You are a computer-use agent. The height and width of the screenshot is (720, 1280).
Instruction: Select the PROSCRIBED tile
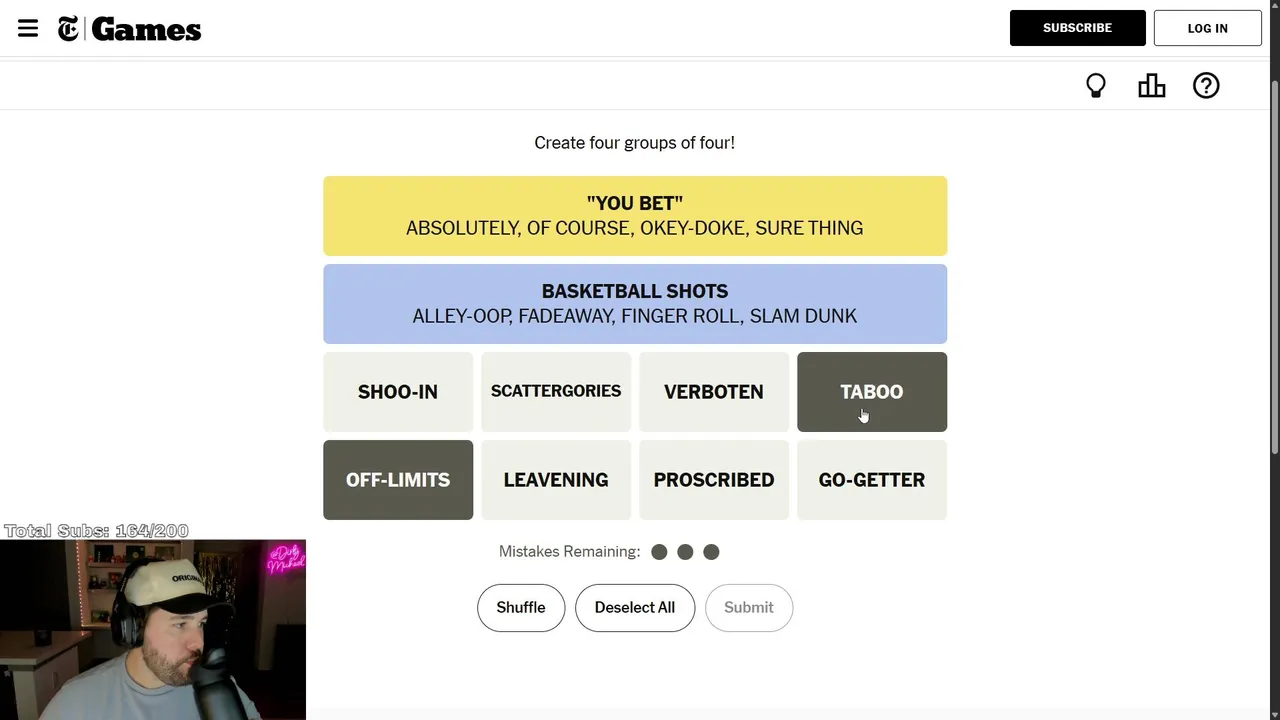714,480
